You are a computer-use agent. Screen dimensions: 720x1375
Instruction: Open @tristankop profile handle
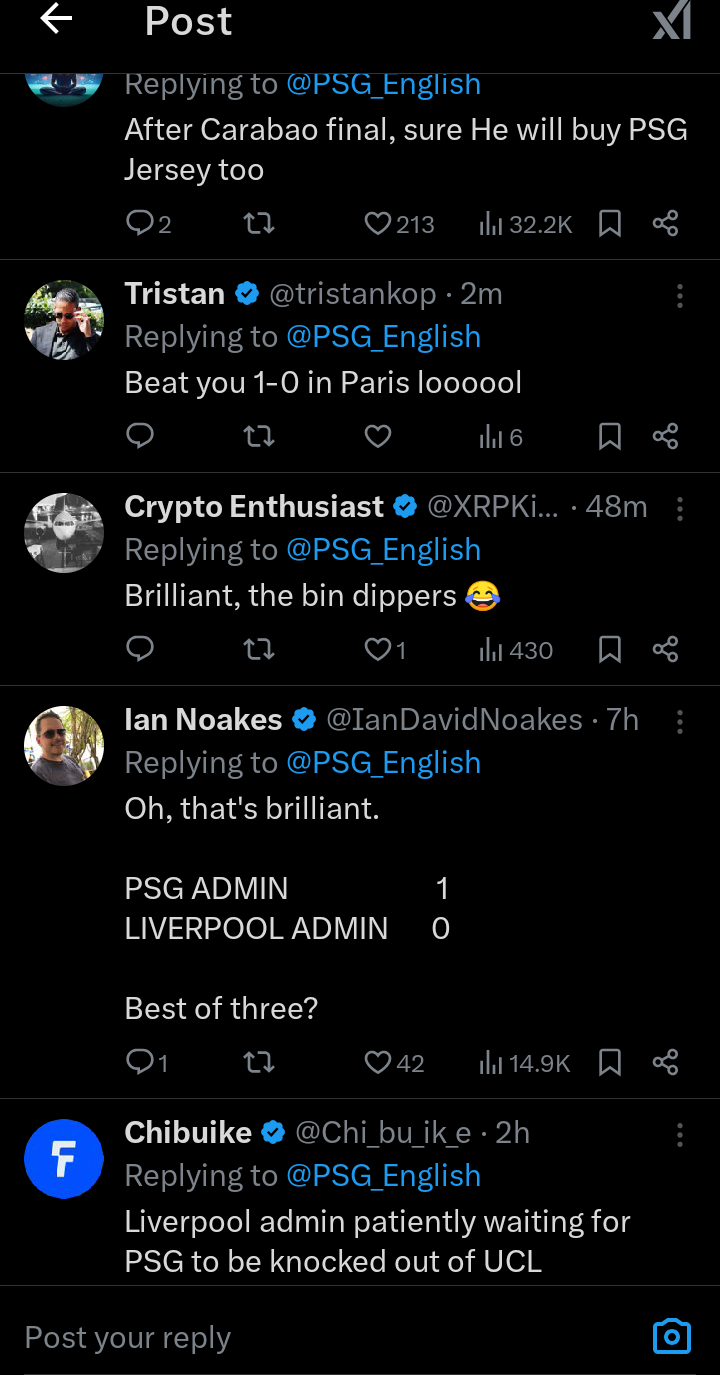point(353,294)
